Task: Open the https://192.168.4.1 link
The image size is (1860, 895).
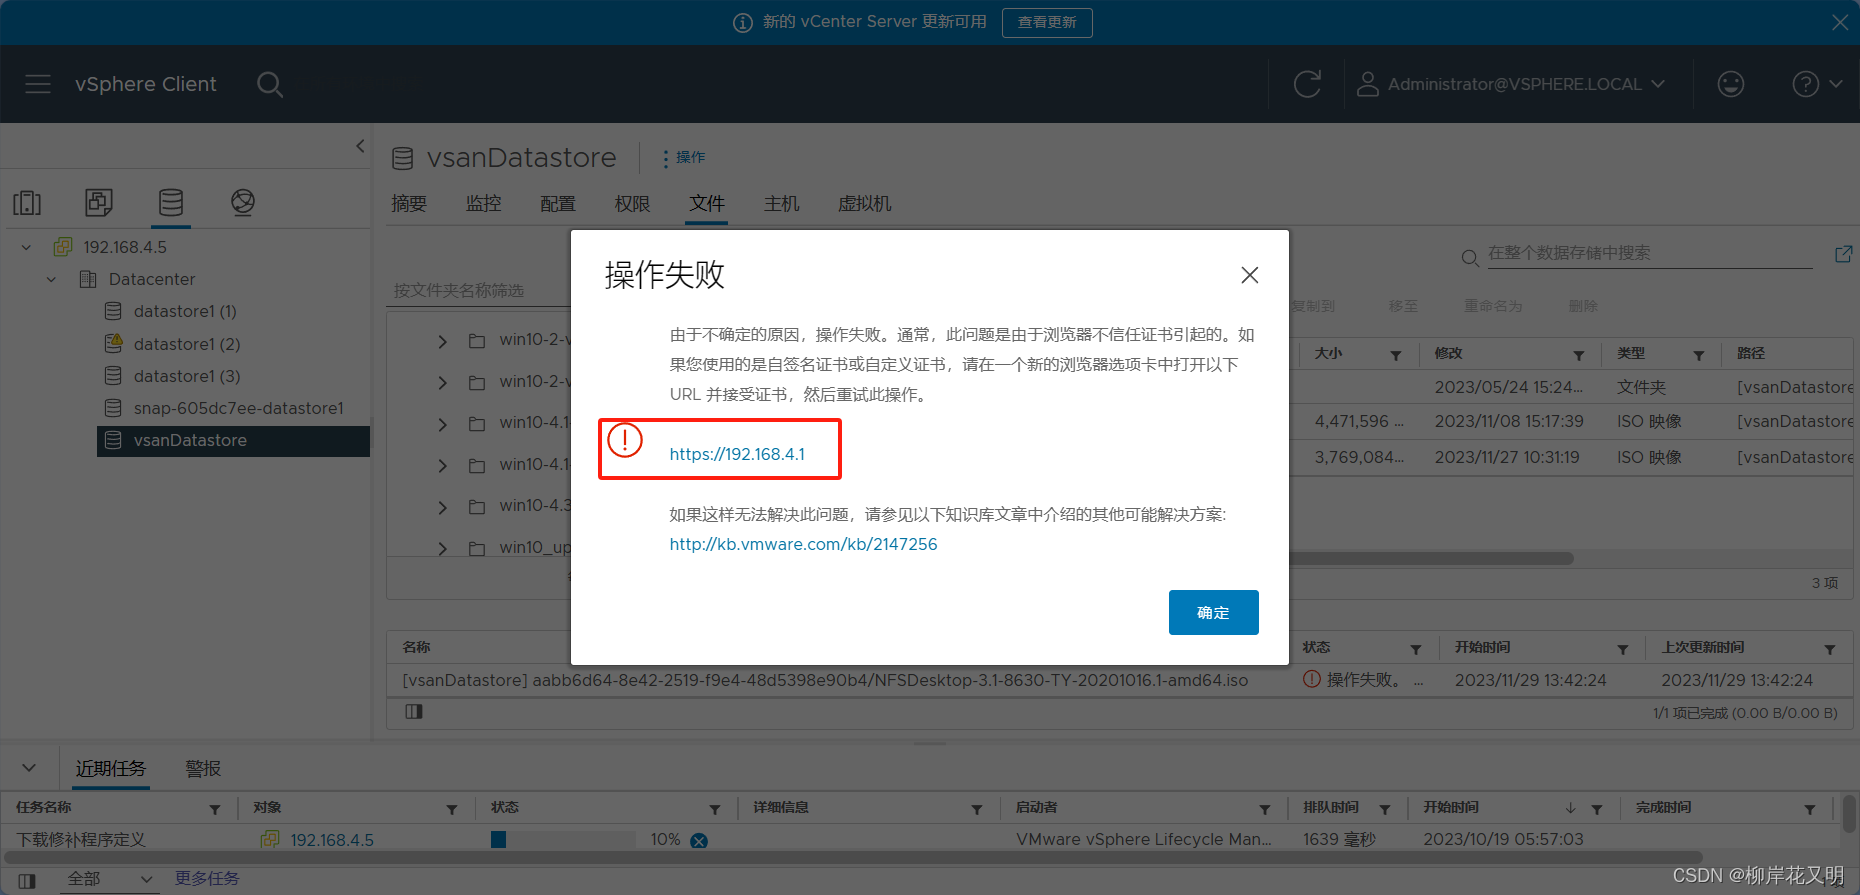Action: [737, 454]
